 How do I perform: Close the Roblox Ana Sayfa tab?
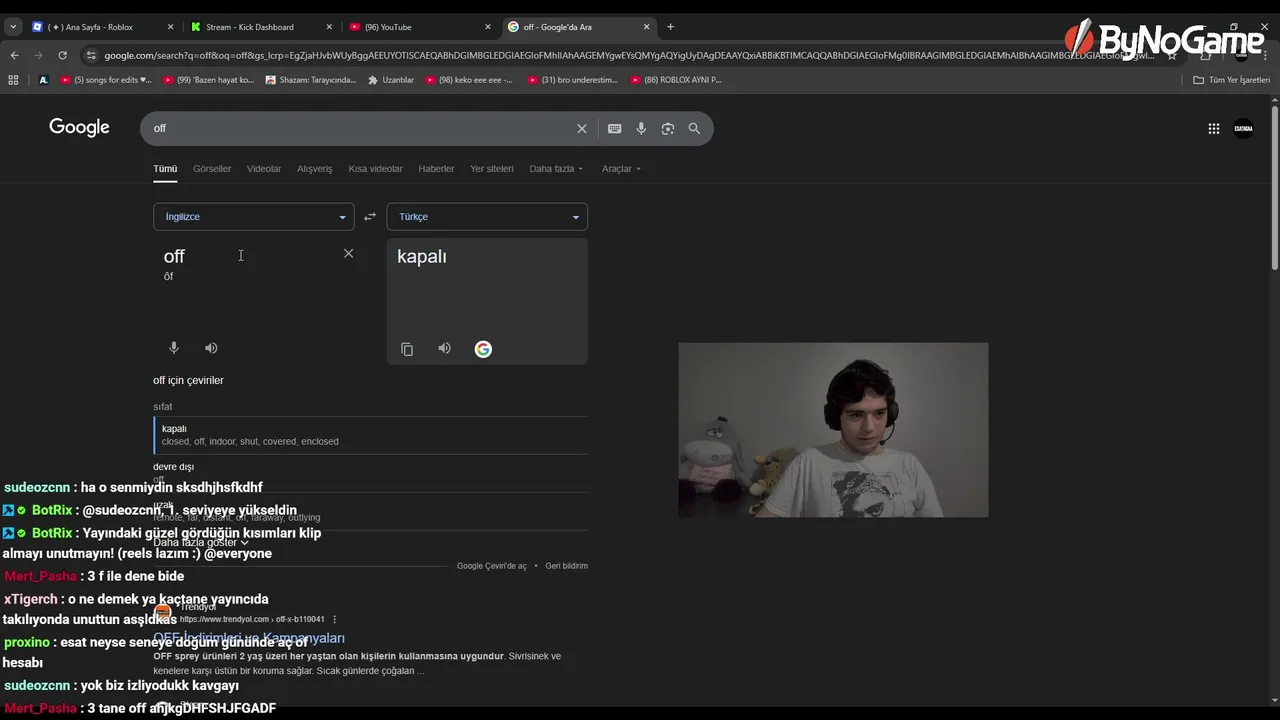pos(170,27)
